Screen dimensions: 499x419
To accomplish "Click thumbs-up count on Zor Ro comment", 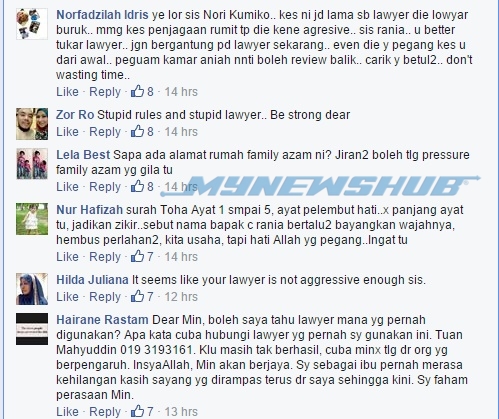I will [x=150, y=132].
